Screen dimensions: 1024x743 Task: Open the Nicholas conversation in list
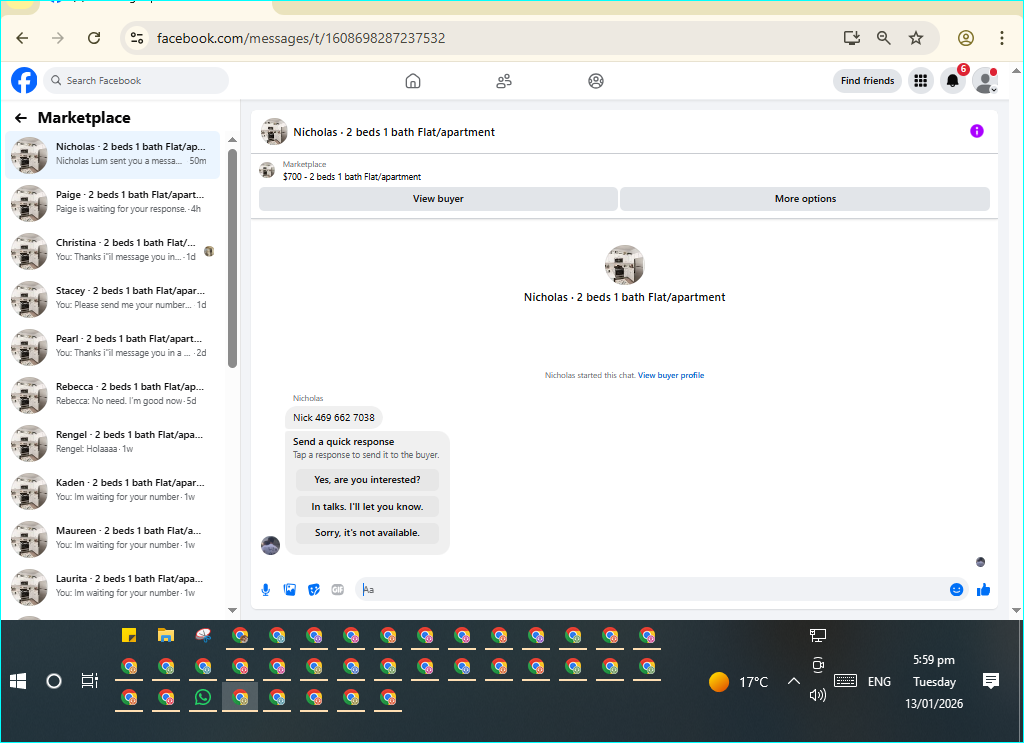click(112, 155)
